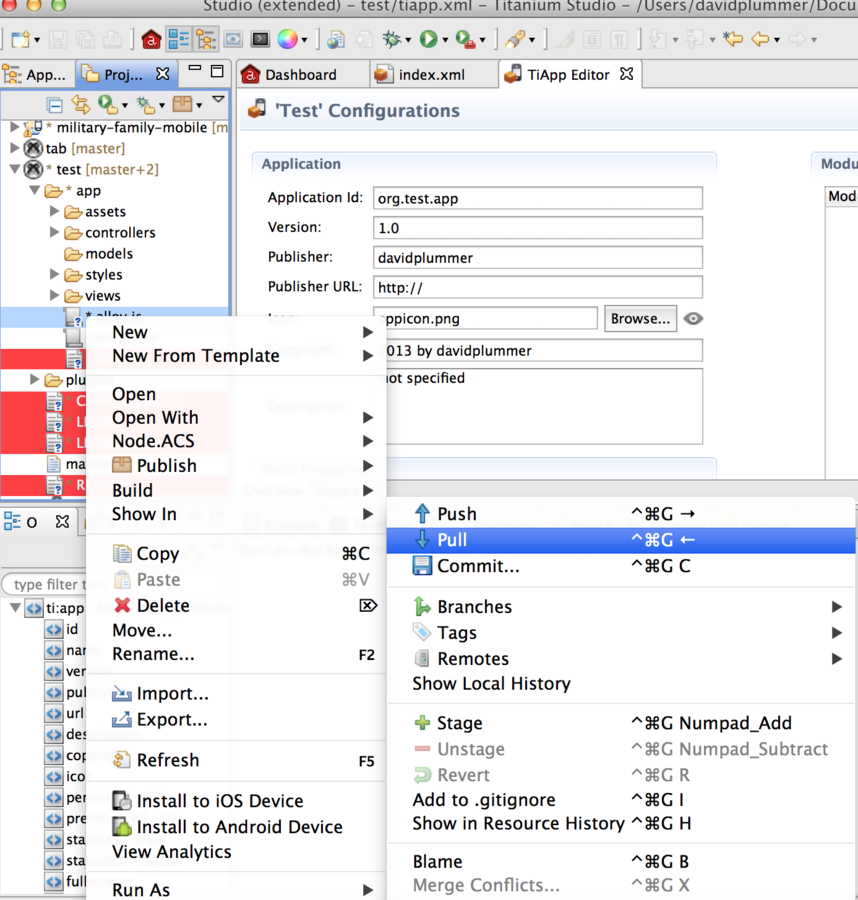Image resolution: width=858 pixels, height=900 pixels.
Task: Click the New file wizard toolbar icon
Action: [x=20, y=40]
